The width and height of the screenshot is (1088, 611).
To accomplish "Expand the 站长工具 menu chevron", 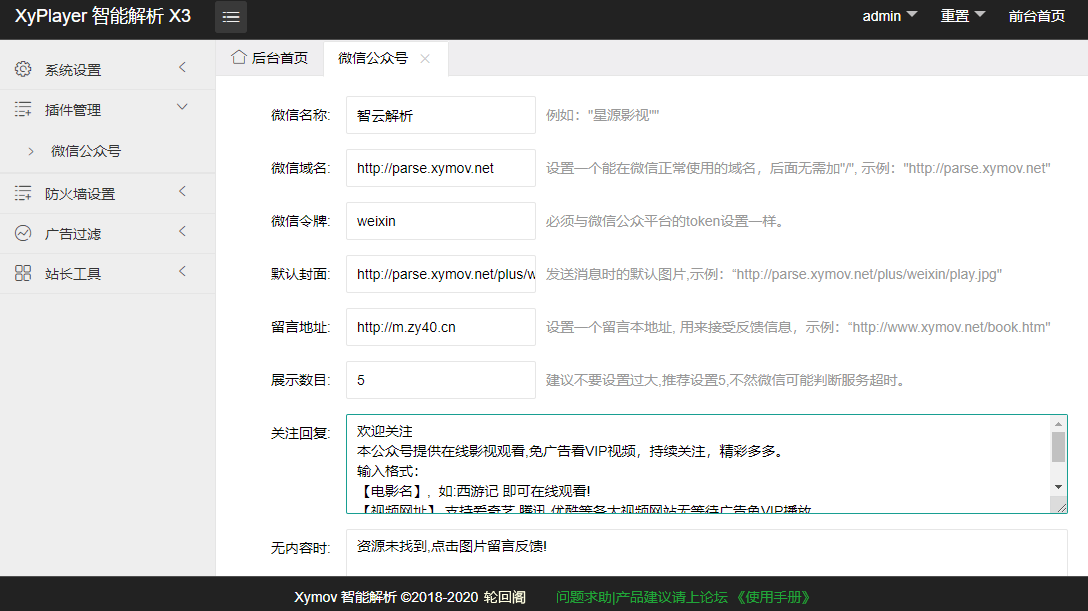I will click(182, 272).
